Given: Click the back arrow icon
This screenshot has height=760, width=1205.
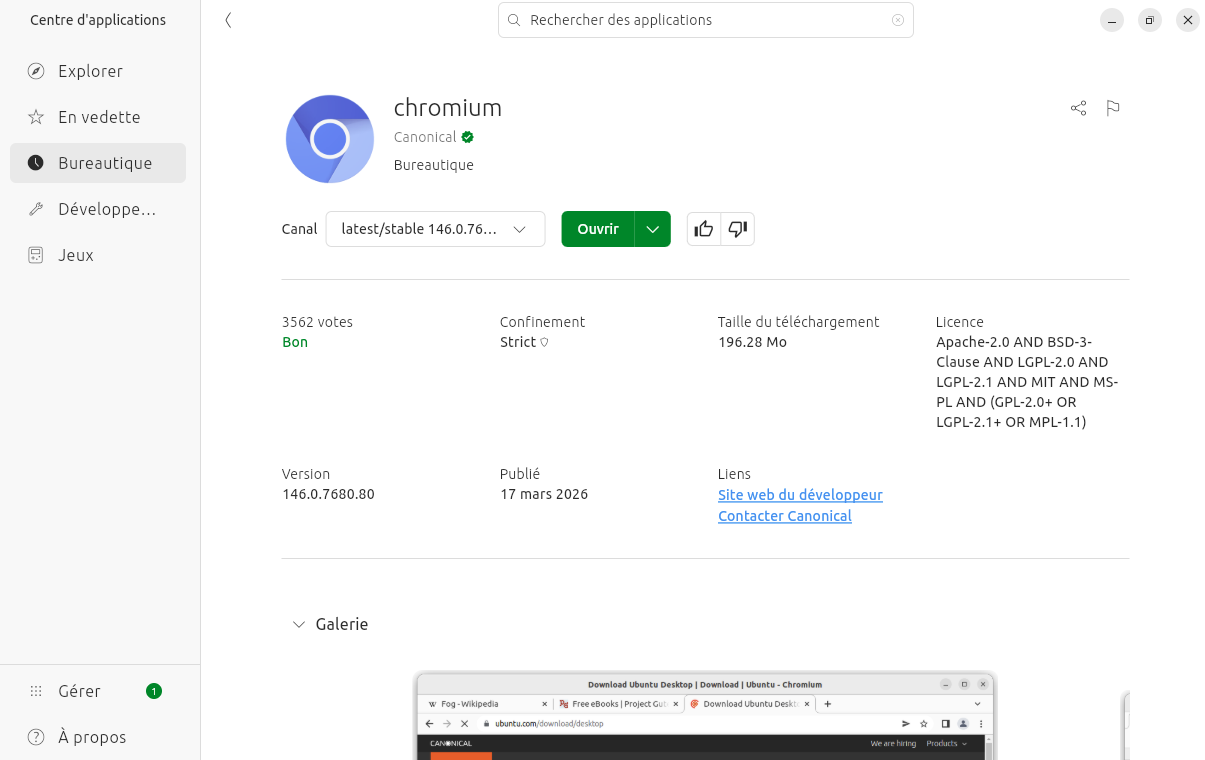Looking at the screenshot, I should click(x=228, y=20).
